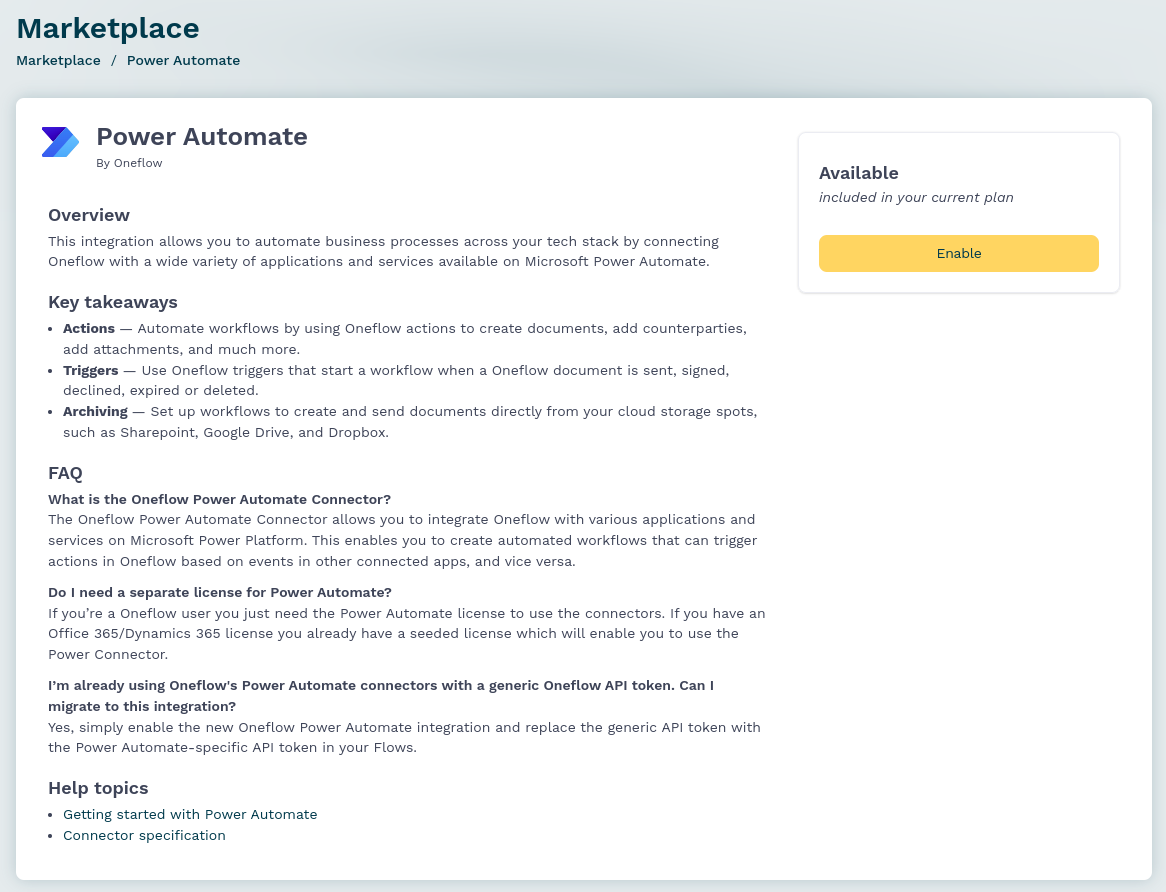This screenshot has height=892, width=1166.
Task: Click the FAQ heading
Action: point(65,473)
